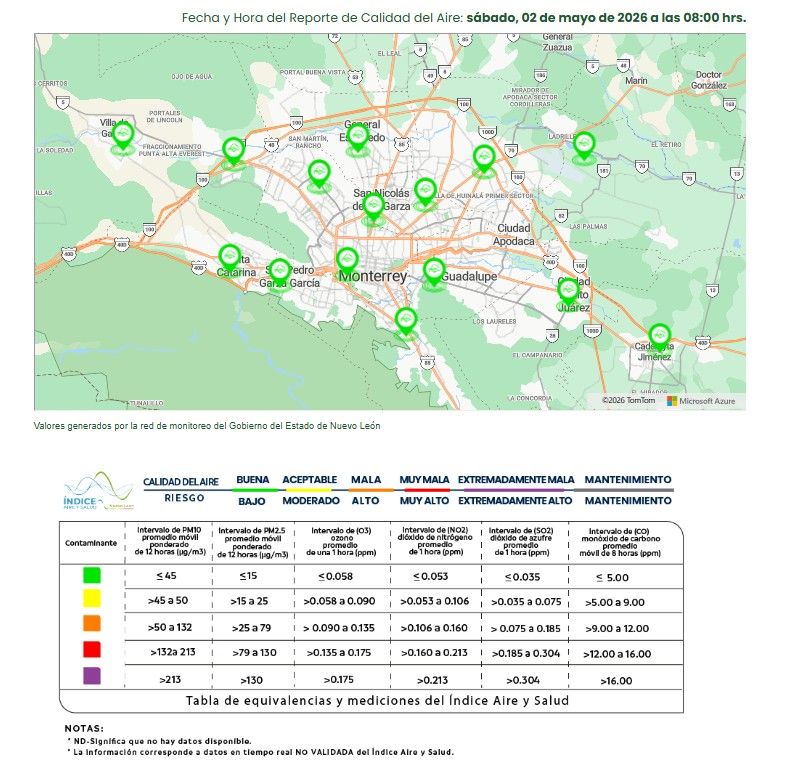Click the >0.035 a 0.075 SO2 cell
Screen dimensions: 787x767
pyautogui.click(x=526, y=602)
